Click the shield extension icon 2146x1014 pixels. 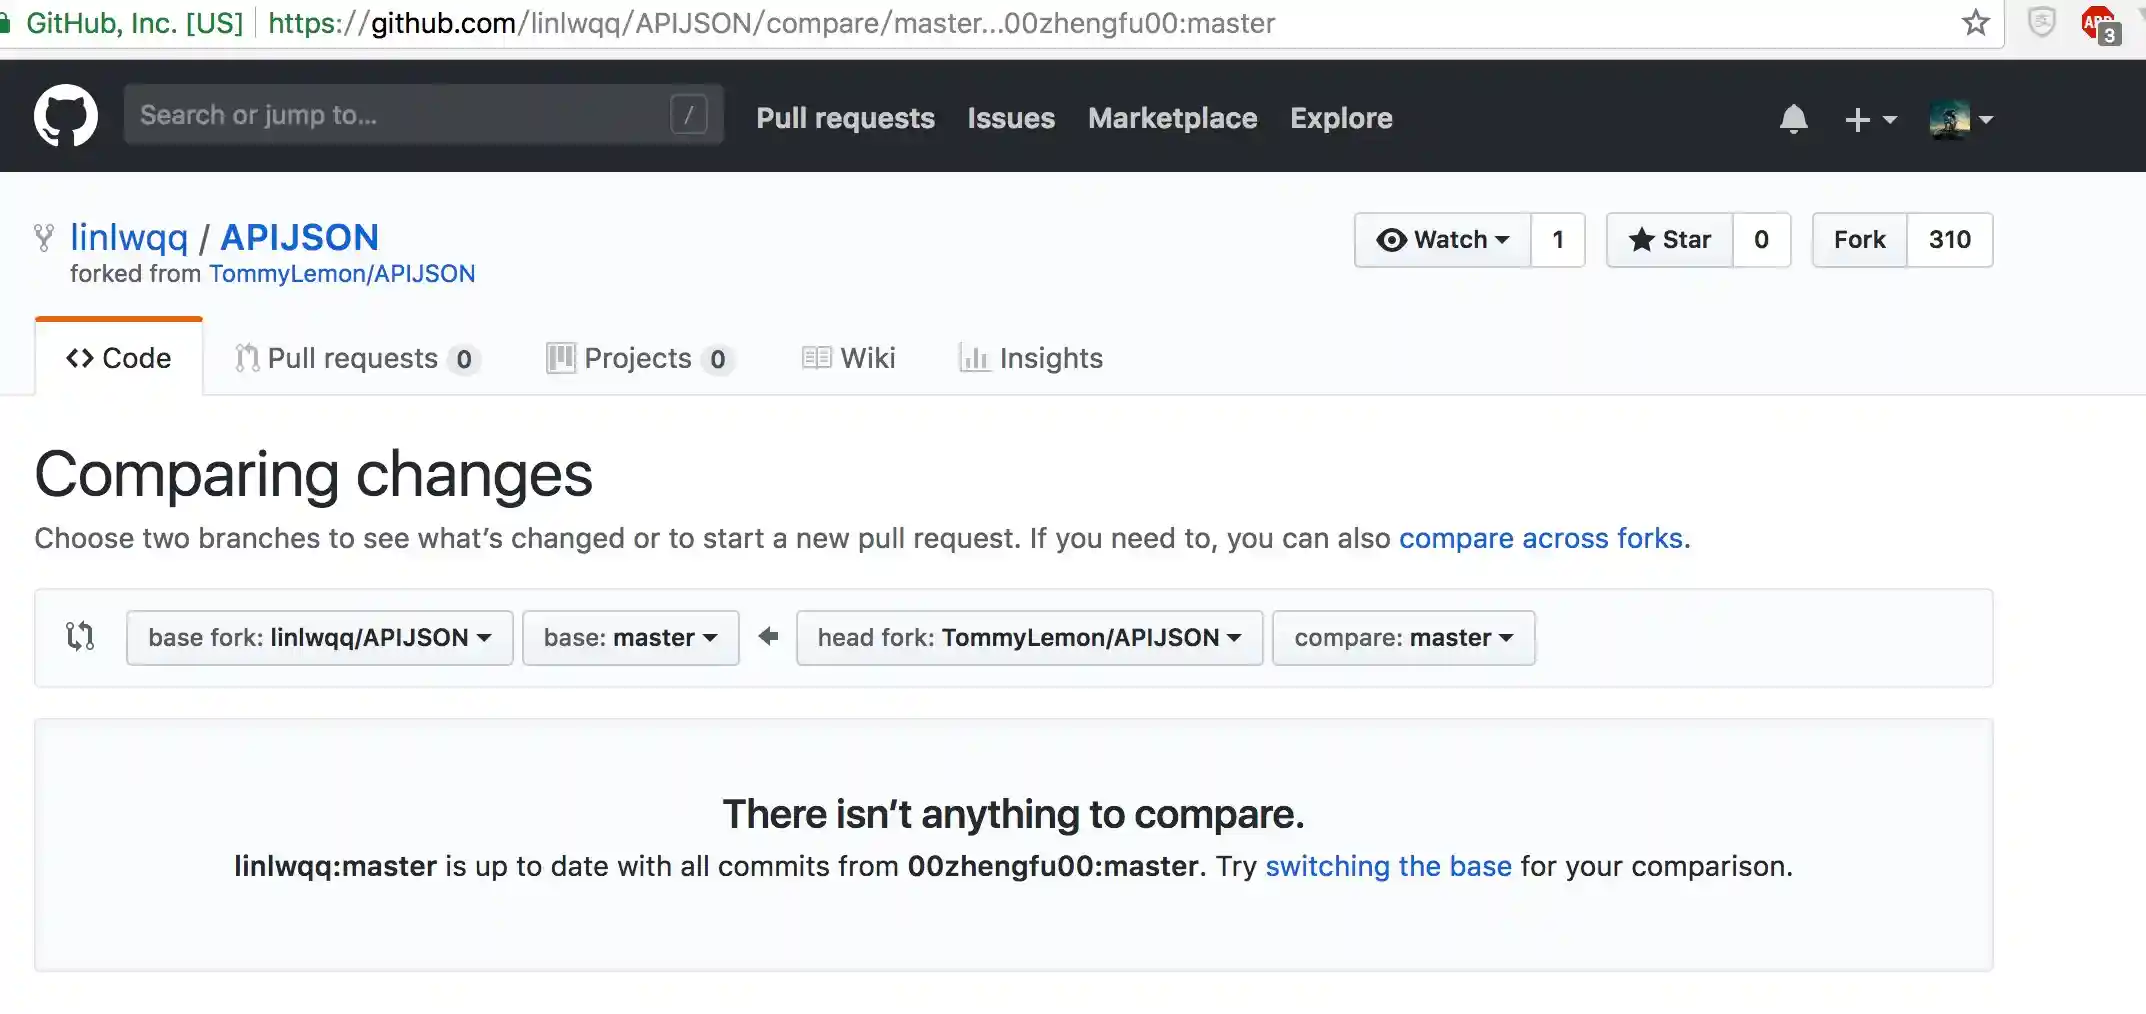(2041, 23)
